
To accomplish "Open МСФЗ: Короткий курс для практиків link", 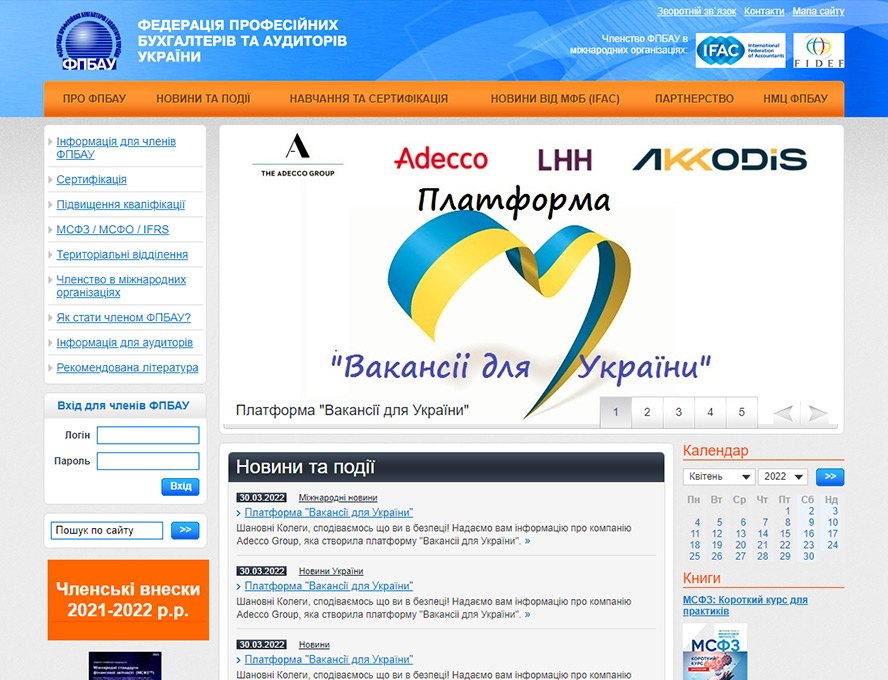I will [745, 605].
